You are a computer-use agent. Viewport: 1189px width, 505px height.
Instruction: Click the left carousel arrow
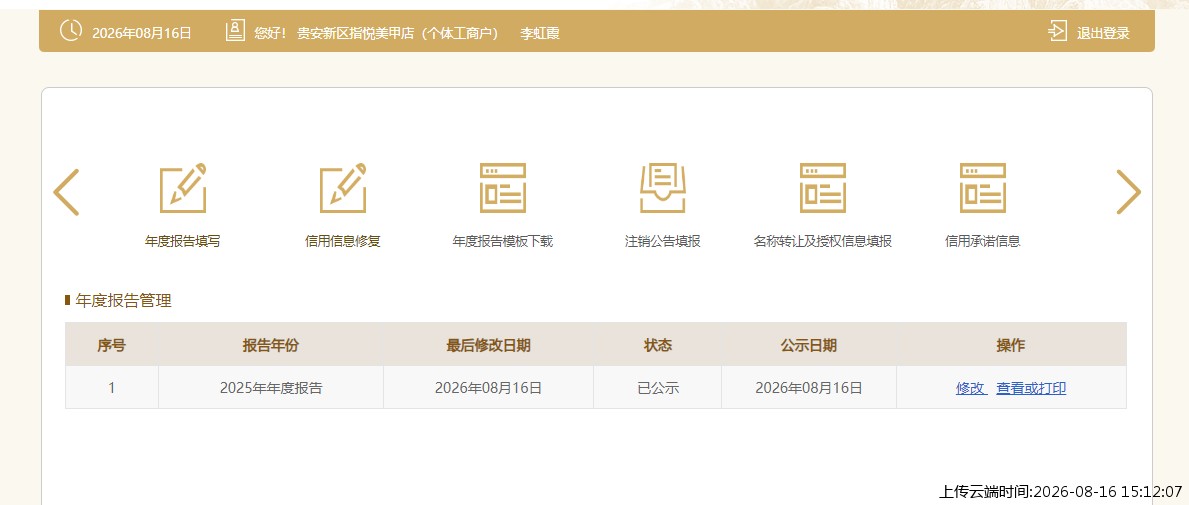[66, 192]
